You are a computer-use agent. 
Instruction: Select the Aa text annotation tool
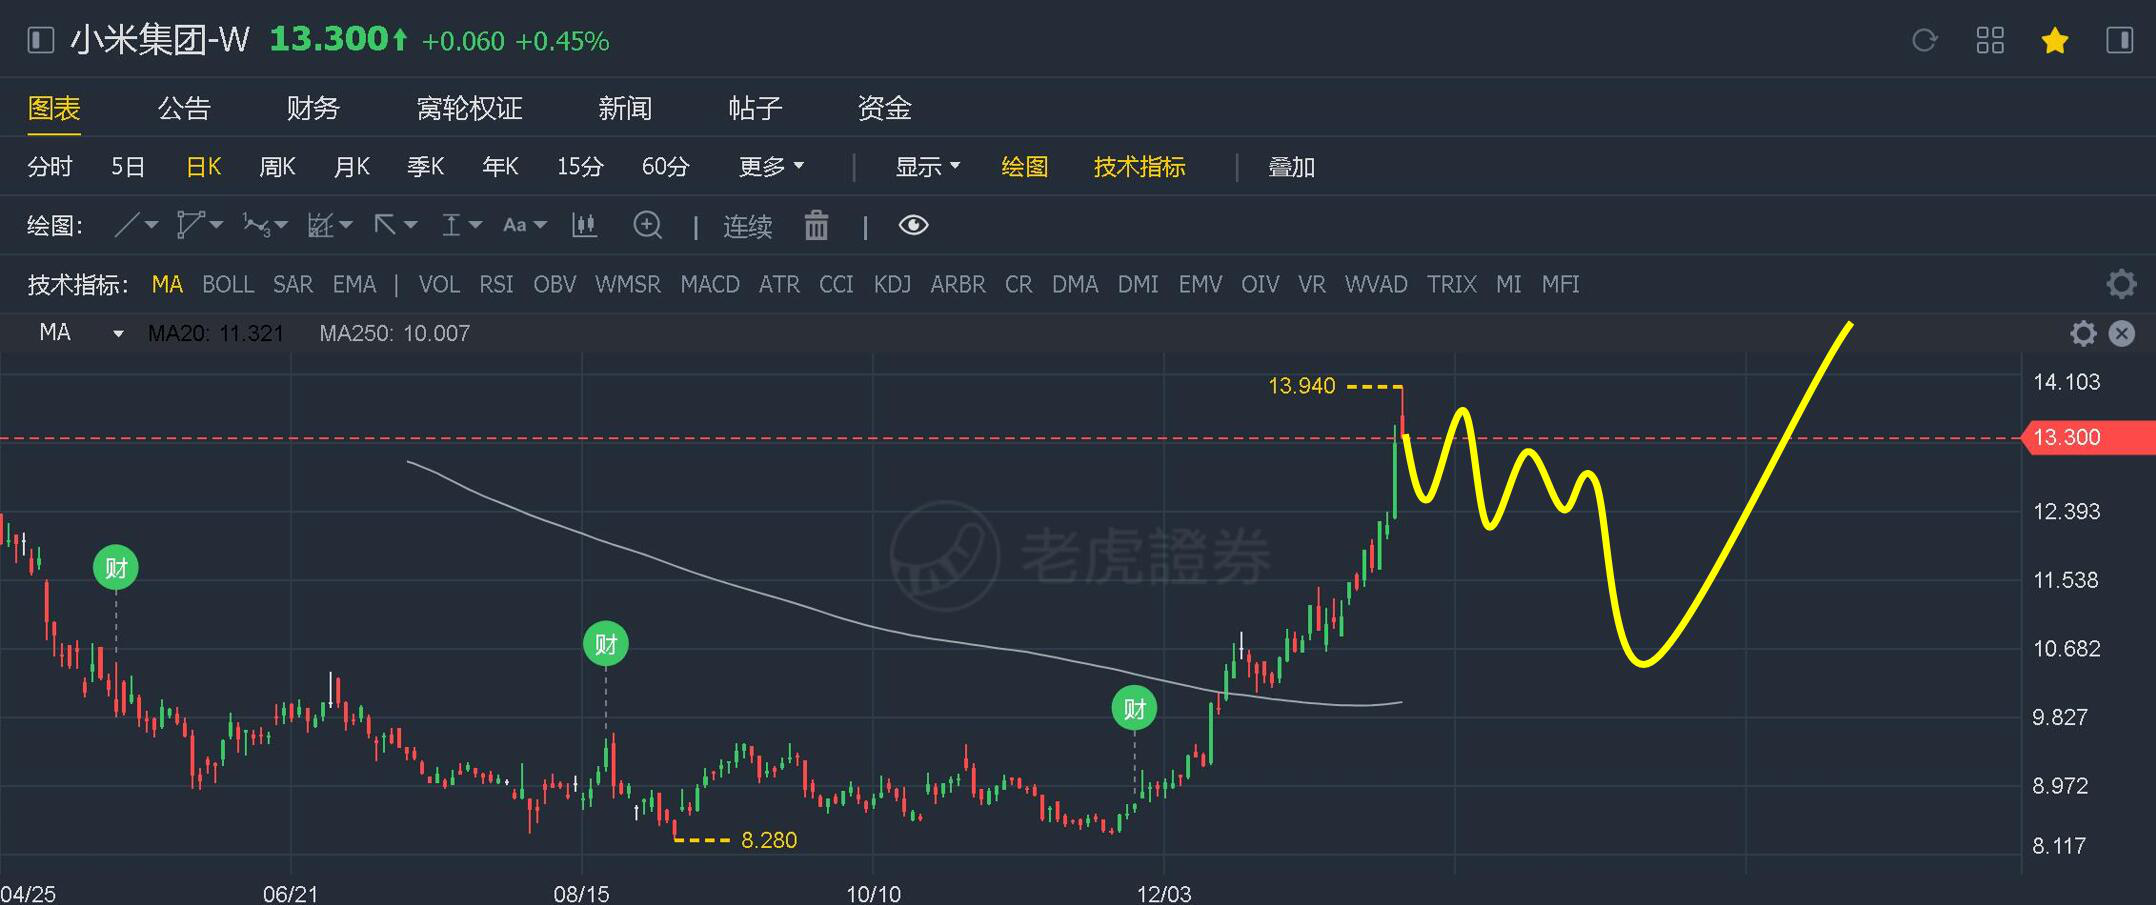514,225
